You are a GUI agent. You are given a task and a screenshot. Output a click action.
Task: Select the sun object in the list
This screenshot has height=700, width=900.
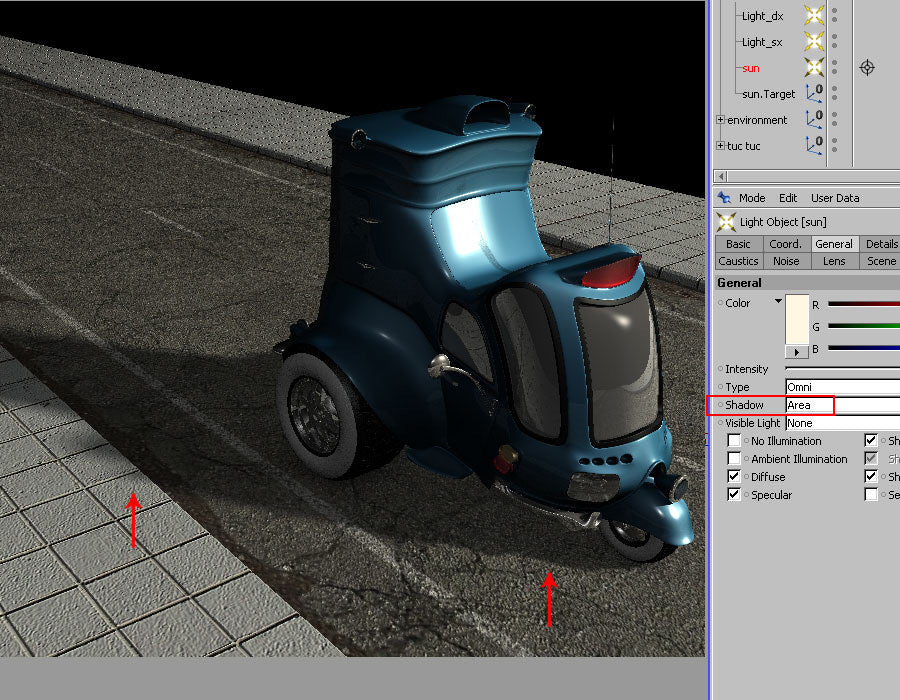749,68
